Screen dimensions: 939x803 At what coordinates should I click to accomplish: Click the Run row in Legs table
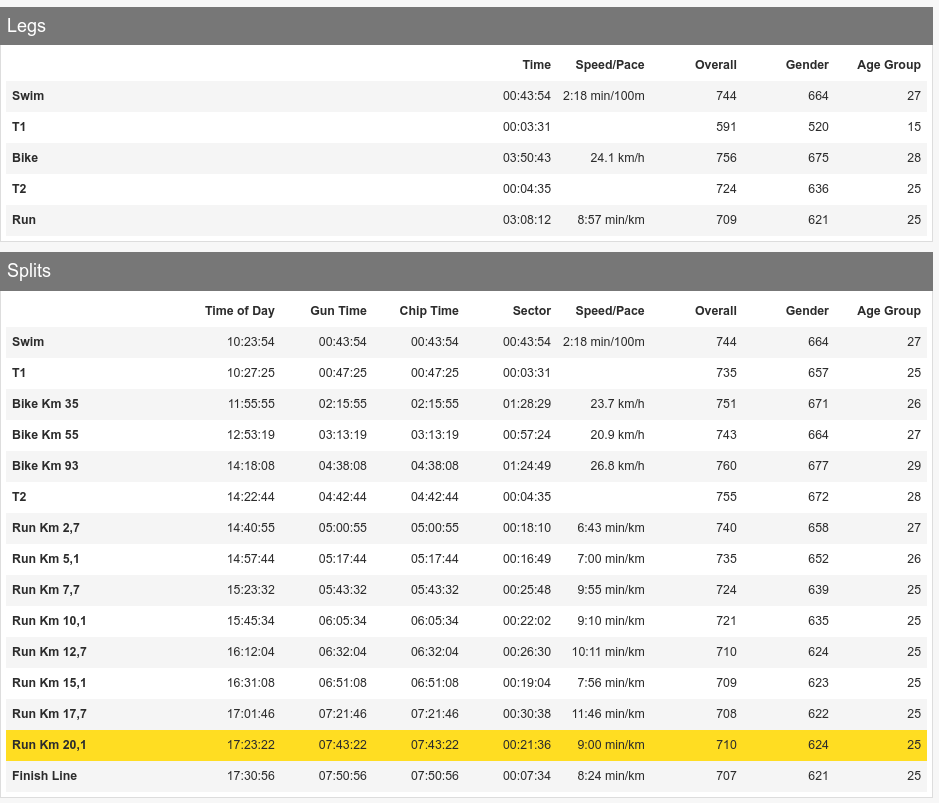tap(466, 220)
